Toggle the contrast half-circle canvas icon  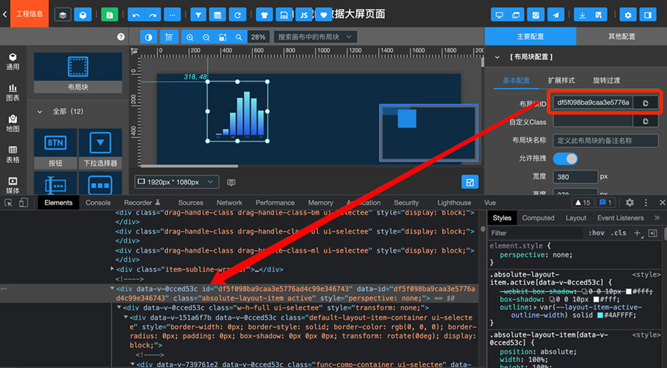[x=148, y=37]
